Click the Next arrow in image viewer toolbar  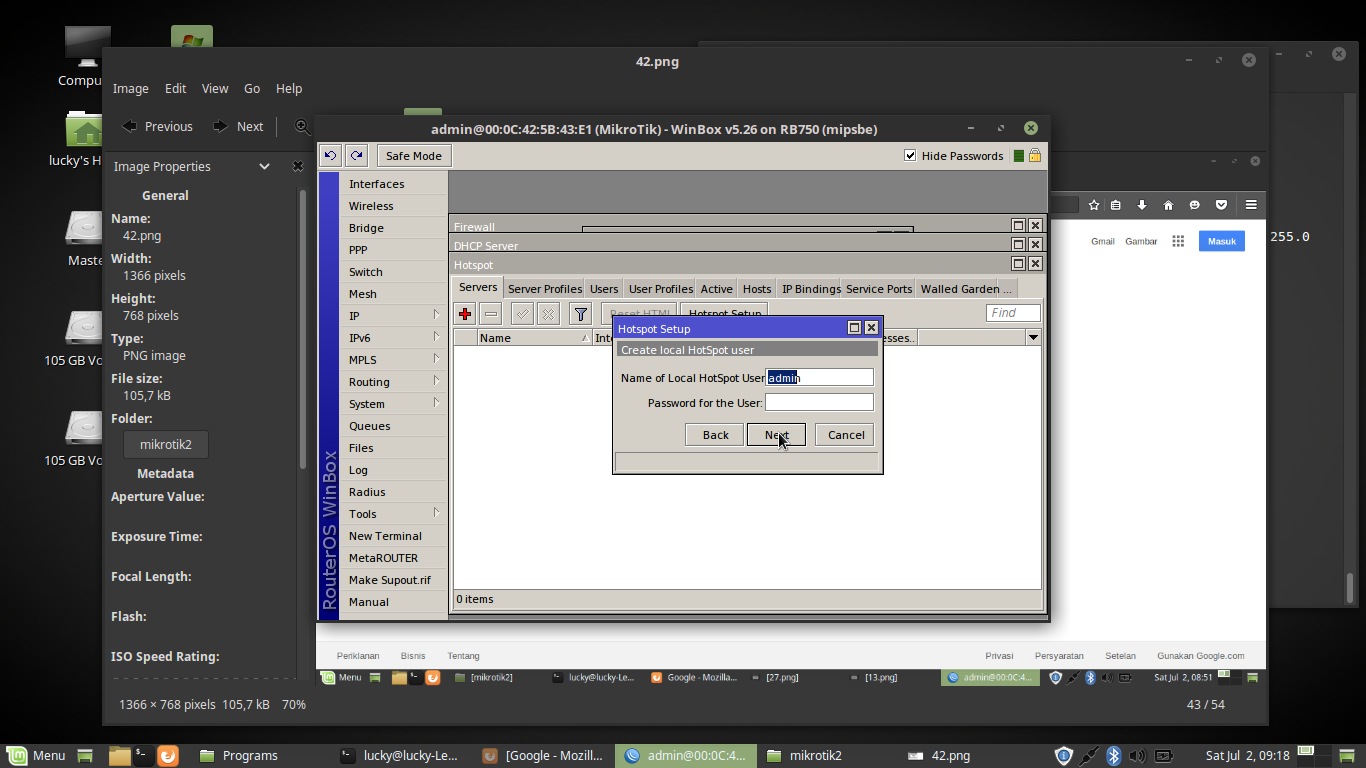click(x=238, y=127)
